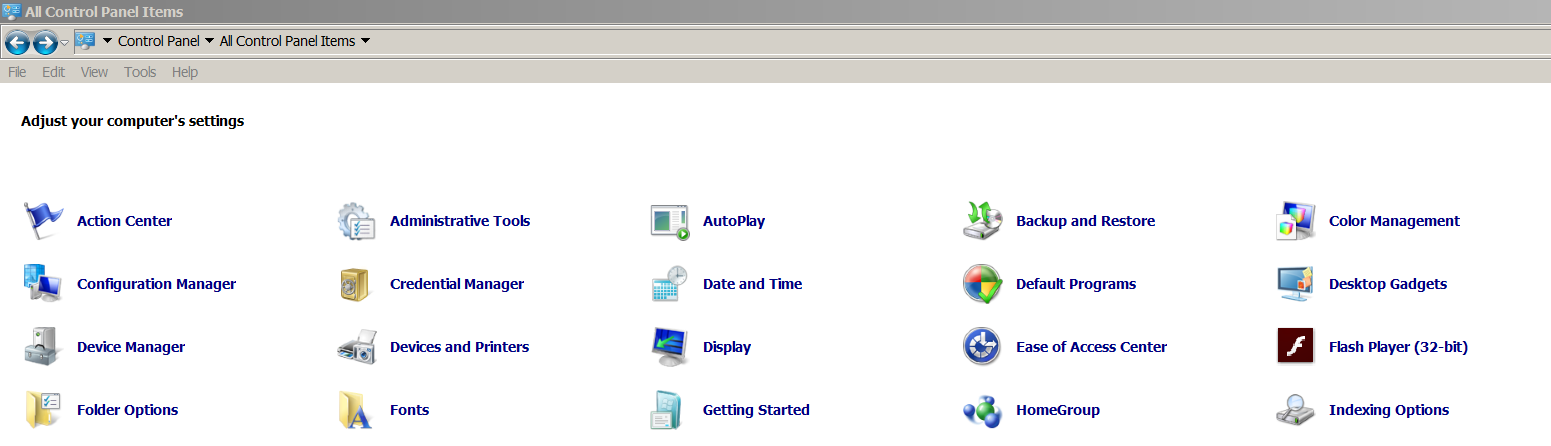Click the Control Panel icon in address bar
The width and height of the screenshot is (1551, 446).
point(85,41)
